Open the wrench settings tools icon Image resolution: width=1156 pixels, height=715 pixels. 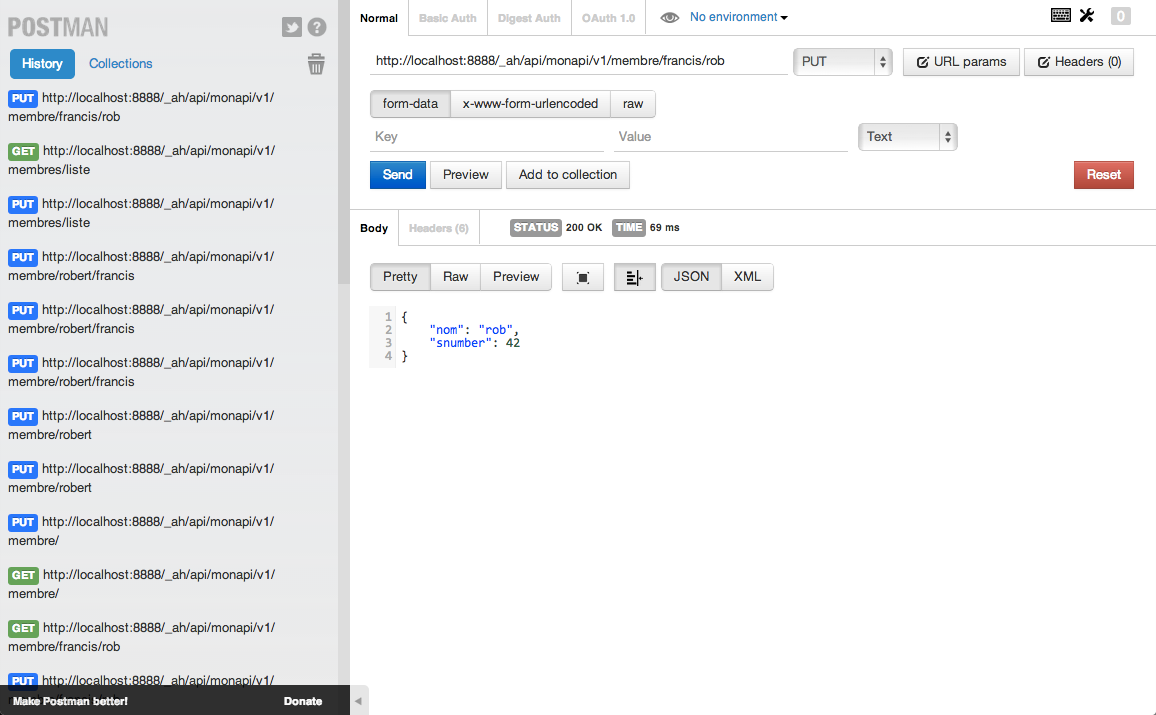(x=1089, y=15)
